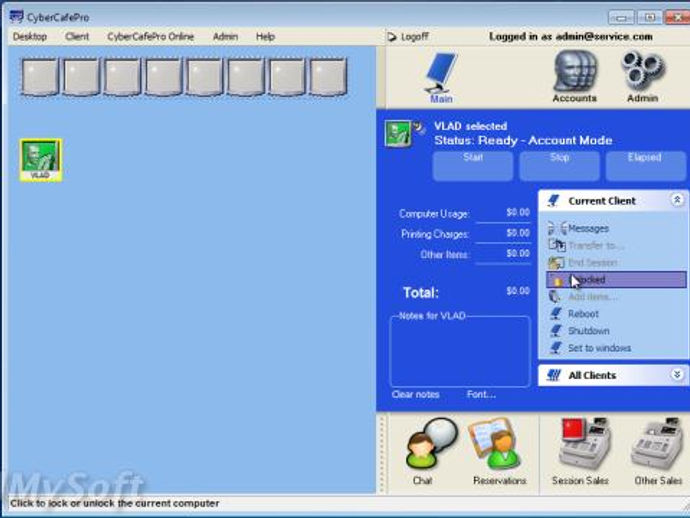Click the Status: Ready - Account Mode text
Image resolution: width=690 pixels, height=518 pixels.
tap(523, 140)
